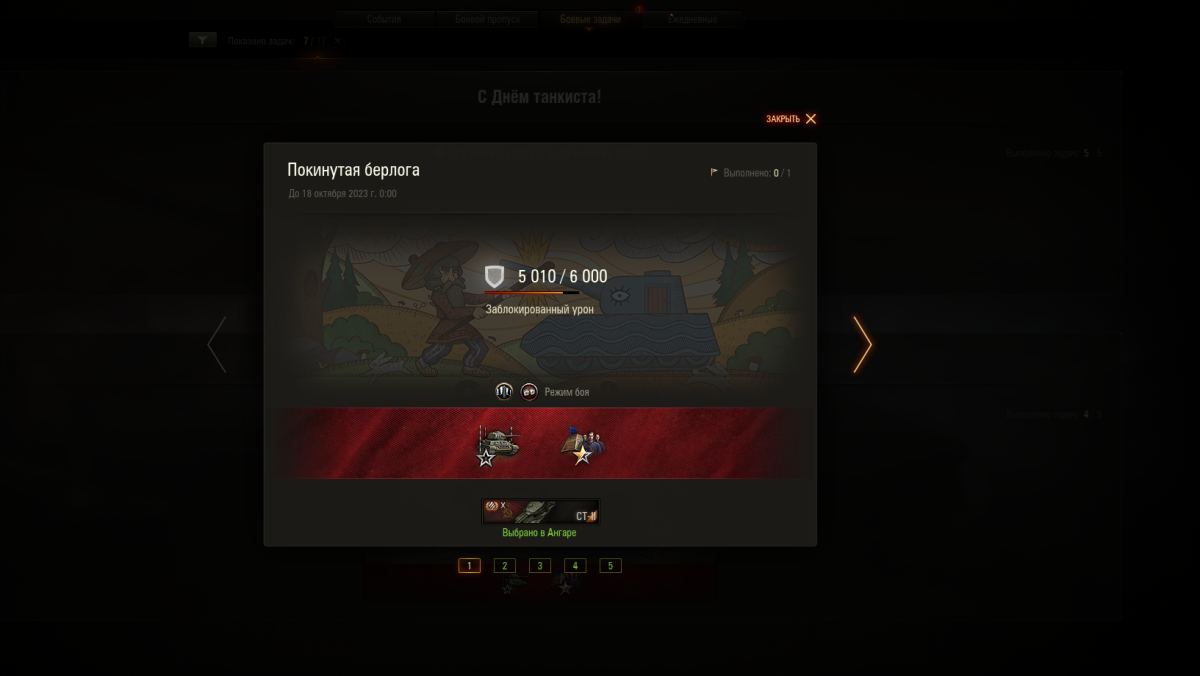Screen dimensions: 1200x676
Task: Click the random battle mode icon
Action: tap(504, 392)
